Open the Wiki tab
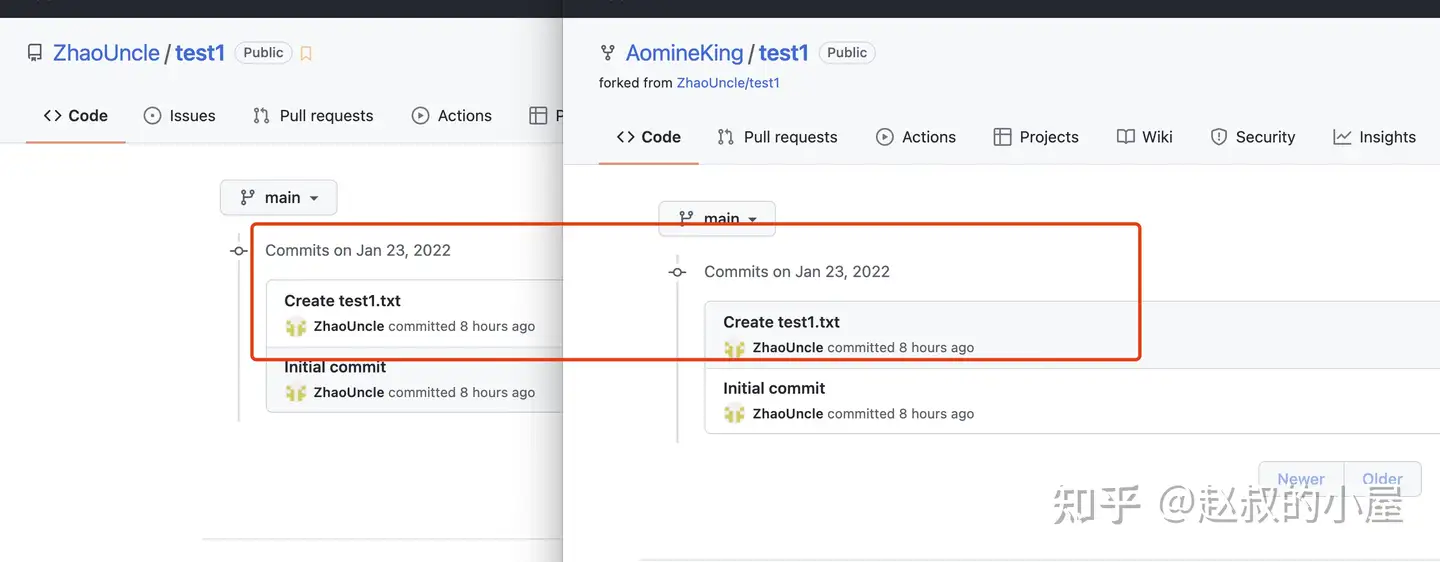This screenshot has width=1440, height=562. pyautogui.click(x=1145, y=137)
